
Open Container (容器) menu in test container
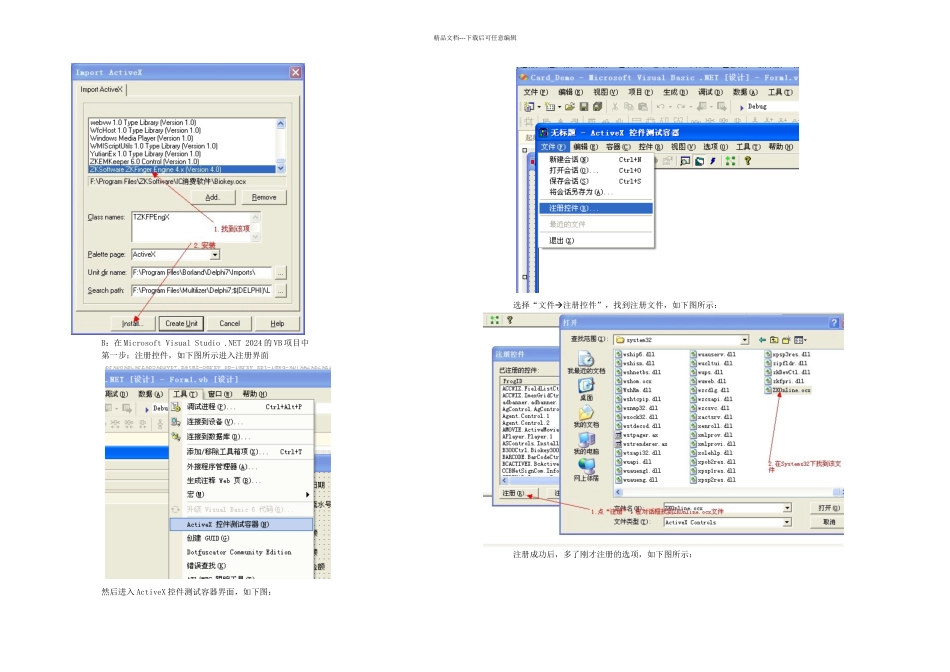point(618,147)
